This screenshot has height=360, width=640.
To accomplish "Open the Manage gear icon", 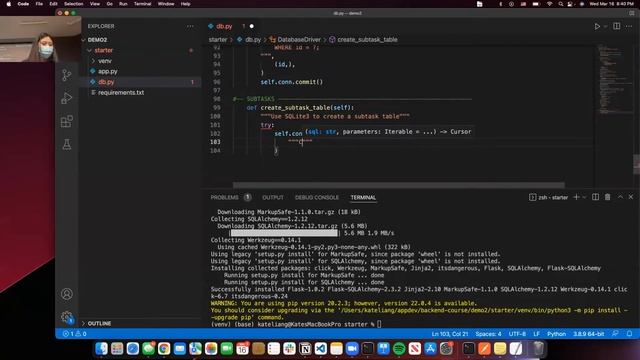I will coord(67,317).
